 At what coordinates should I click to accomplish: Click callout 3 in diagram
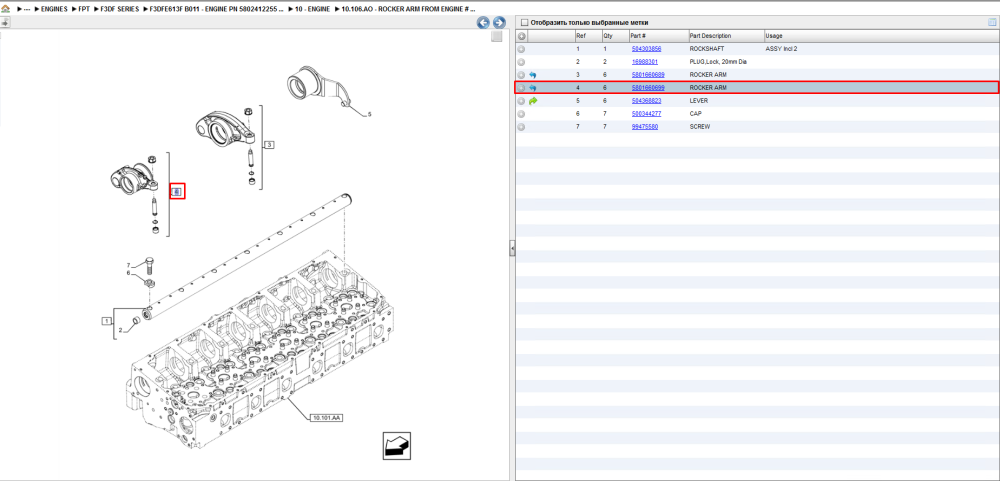(269, 145)
